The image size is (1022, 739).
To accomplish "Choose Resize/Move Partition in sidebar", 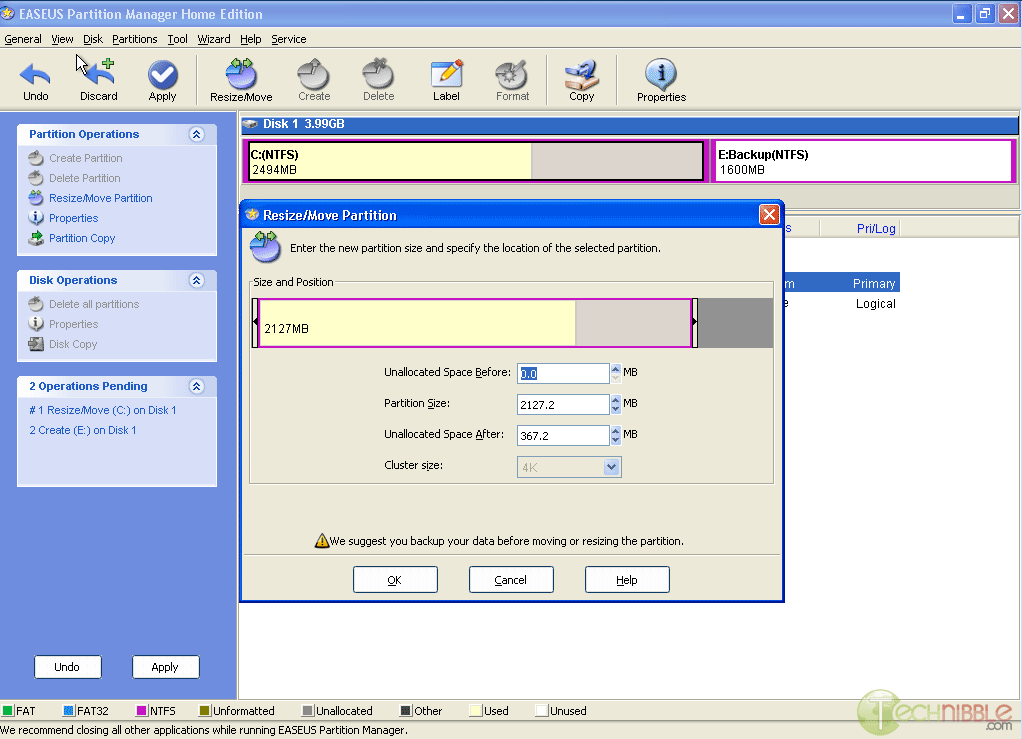I will tap(100, 198).
